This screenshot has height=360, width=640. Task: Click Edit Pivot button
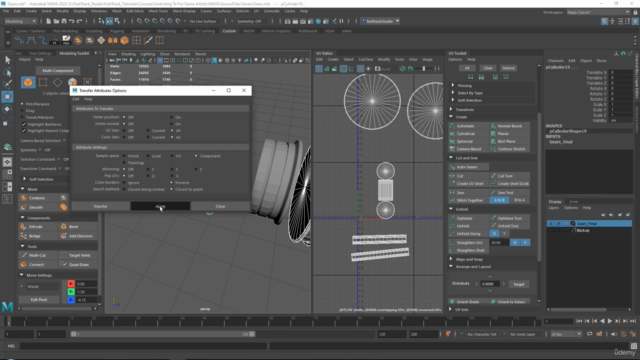39,300
